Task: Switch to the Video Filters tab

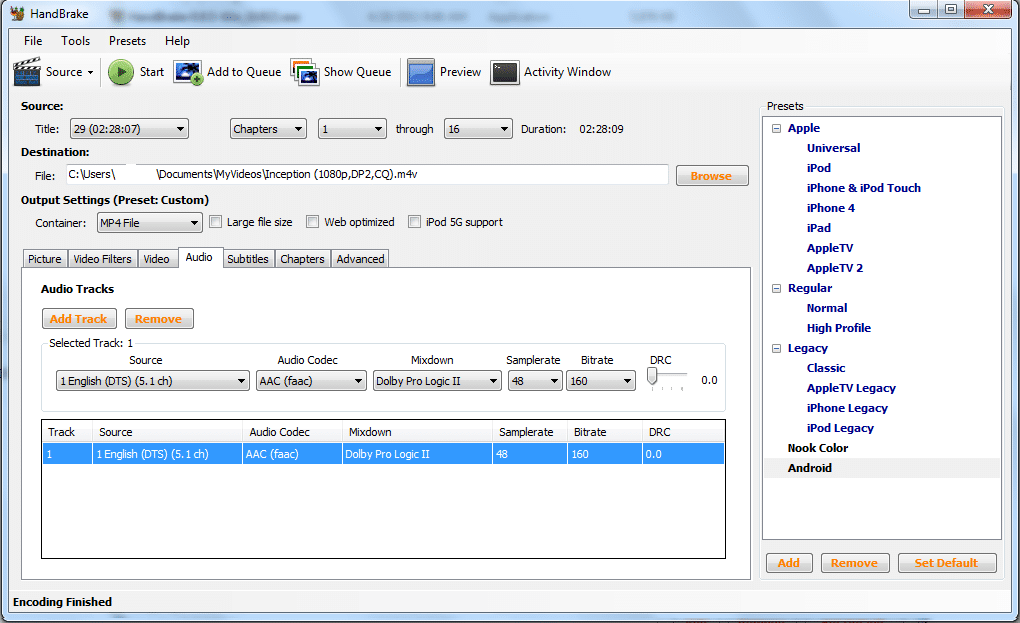Action: (103, 259)
